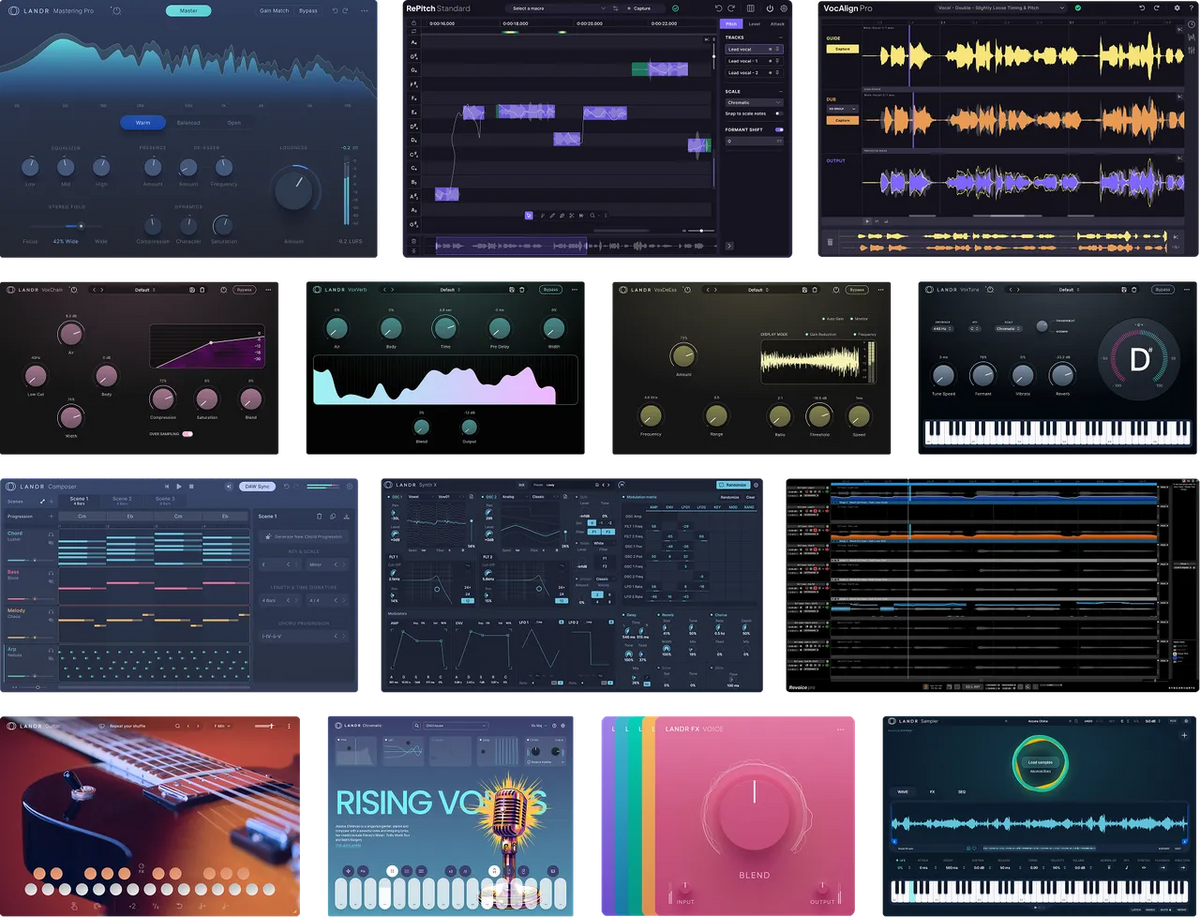Click the more-options ellipsis in Mastering Pro
The height and width of the screenshot is (917, 1200).
(x=364, y=11)
